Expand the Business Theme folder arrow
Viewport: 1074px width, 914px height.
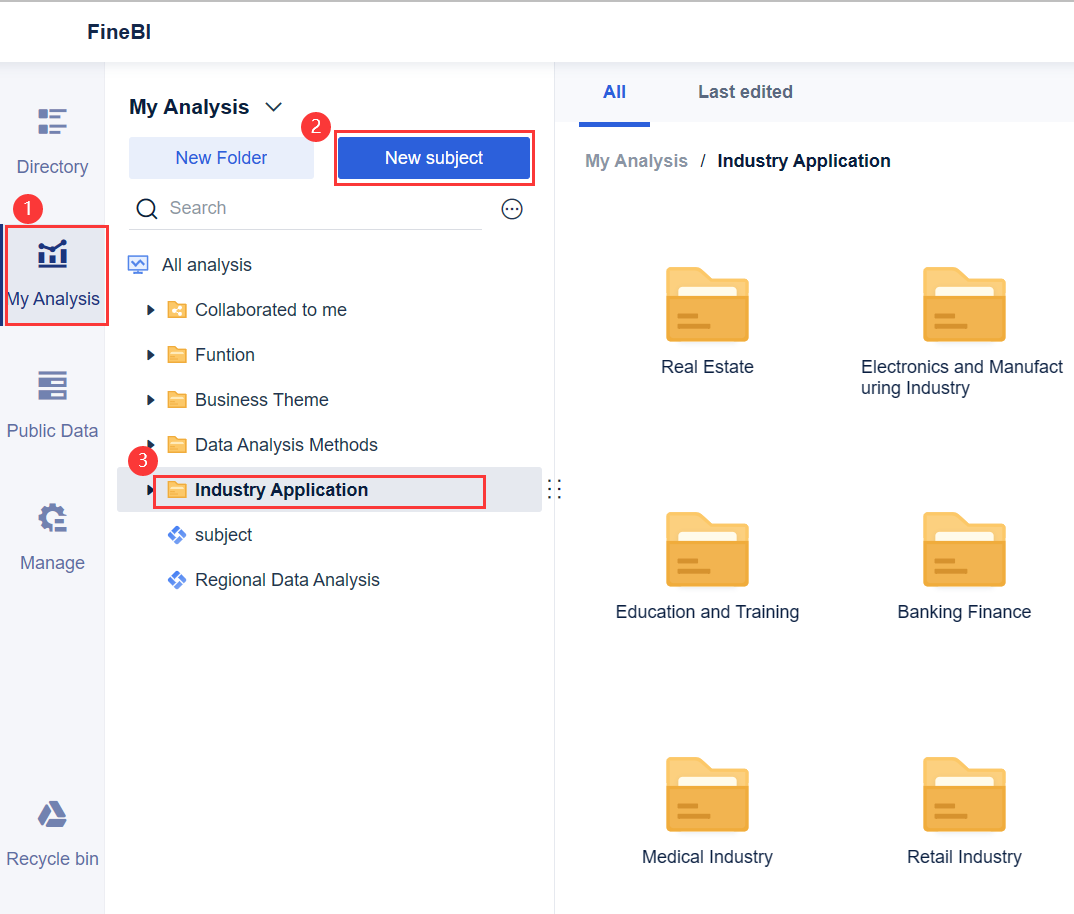pos(151,400)
